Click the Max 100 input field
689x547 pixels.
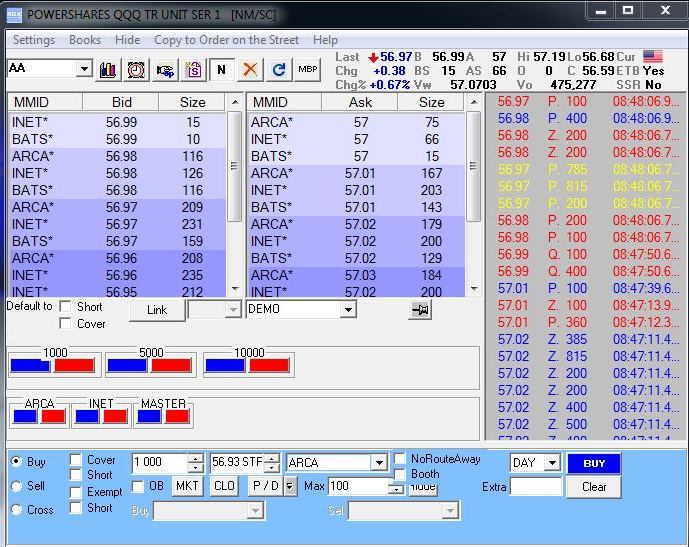(x=358, y=486)
